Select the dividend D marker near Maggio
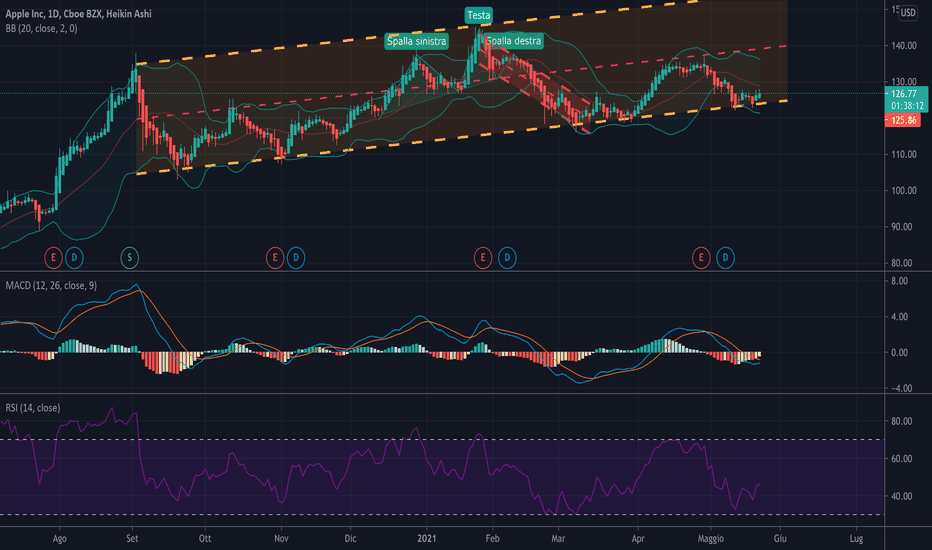Viewport: 932px width, 550px height. tap(725, 257)
